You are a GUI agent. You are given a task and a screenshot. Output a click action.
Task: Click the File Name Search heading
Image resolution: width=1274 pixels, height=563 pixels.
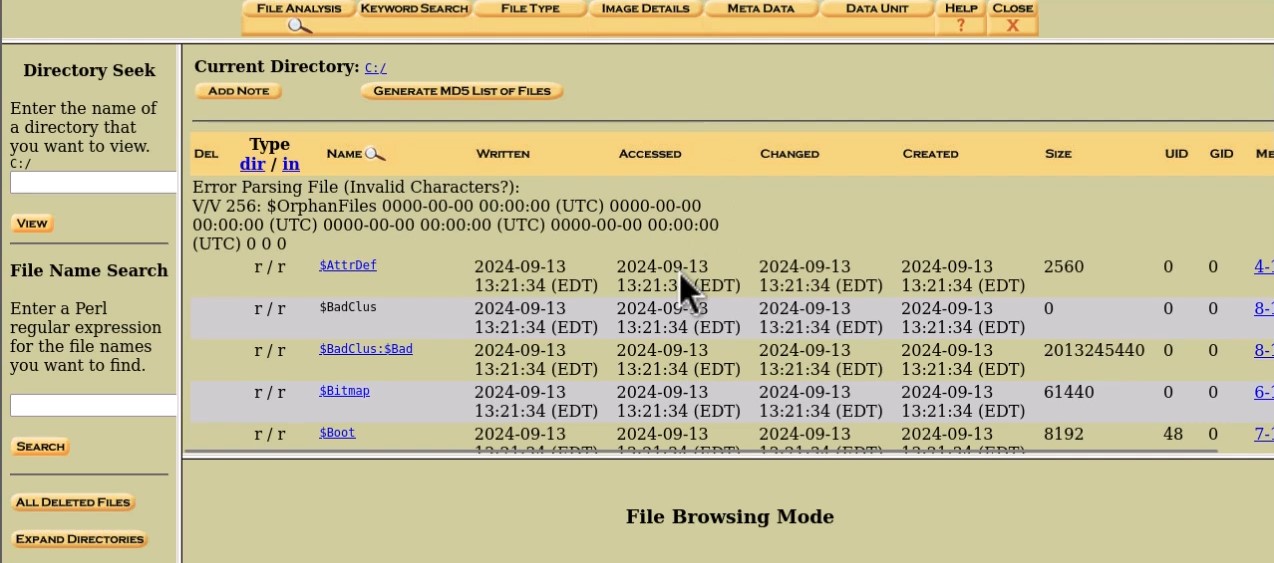pyautogui.click(x=89, y=270)
